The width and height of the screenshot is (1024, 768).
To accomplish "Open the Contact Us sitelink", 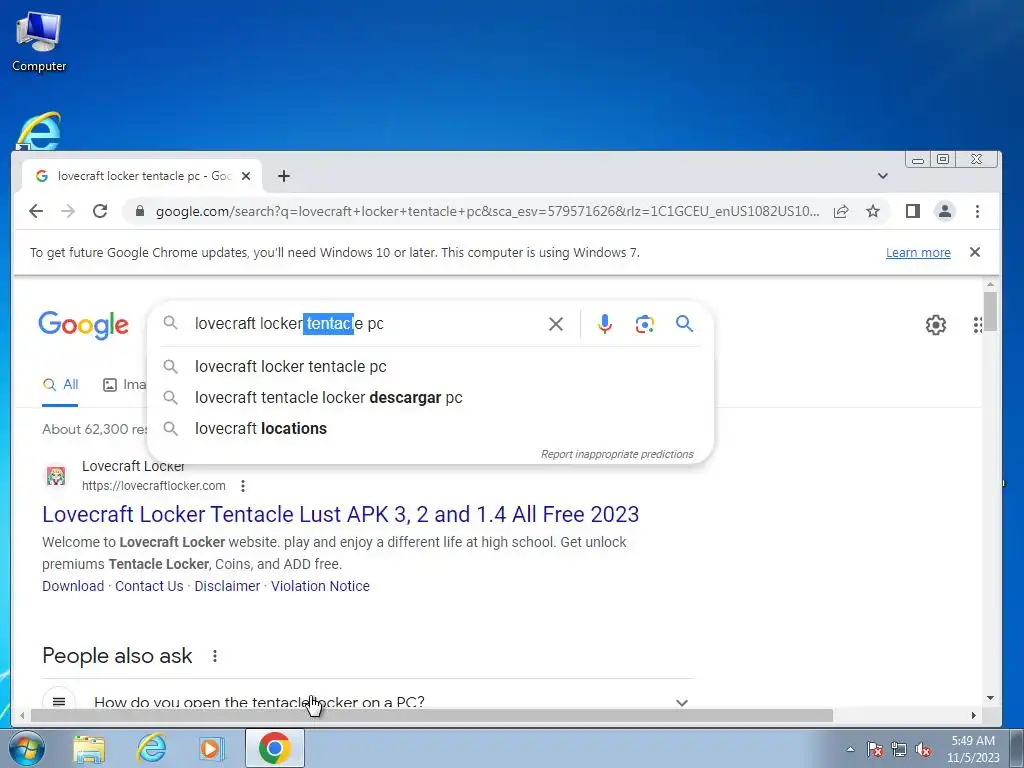I will point(149,586).
